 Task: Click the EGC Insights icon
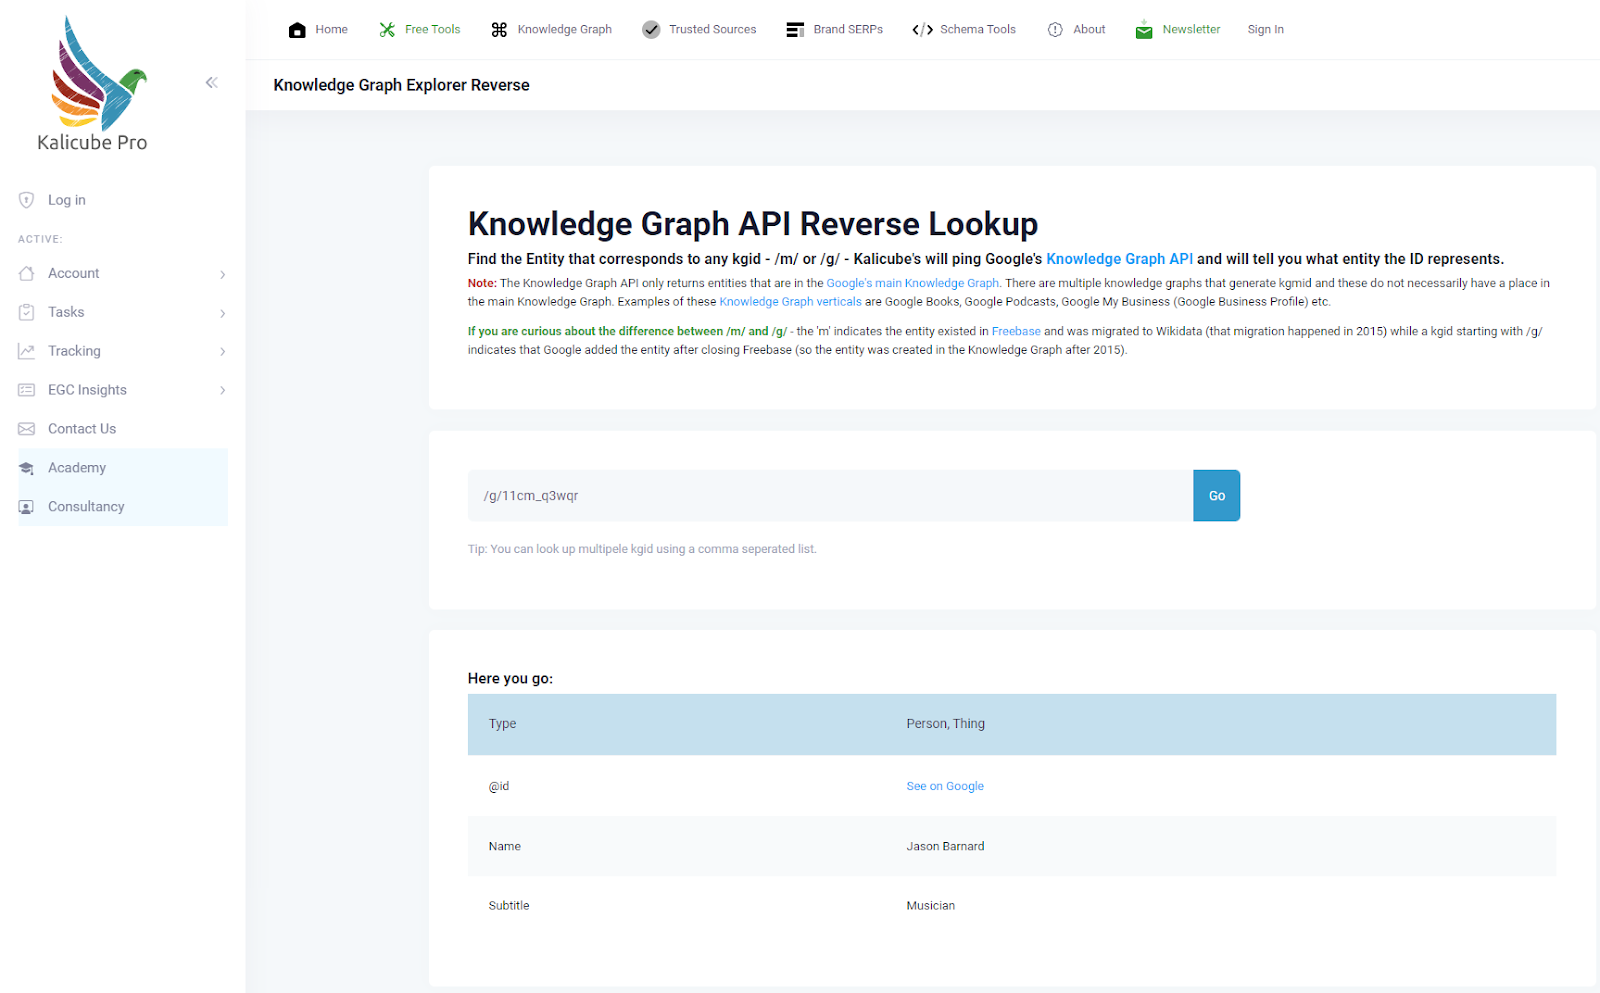click(x=27, y=390)
